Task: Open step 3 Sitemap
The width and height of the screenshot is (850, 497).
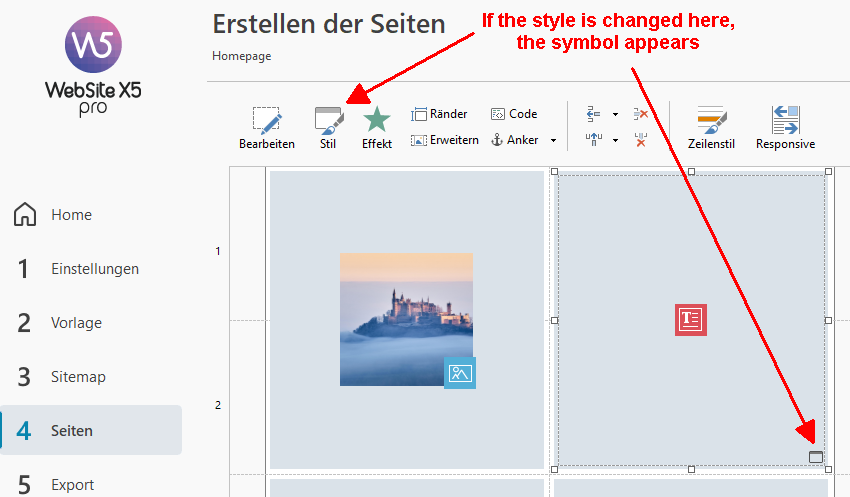Action: (x=78, y=377)
